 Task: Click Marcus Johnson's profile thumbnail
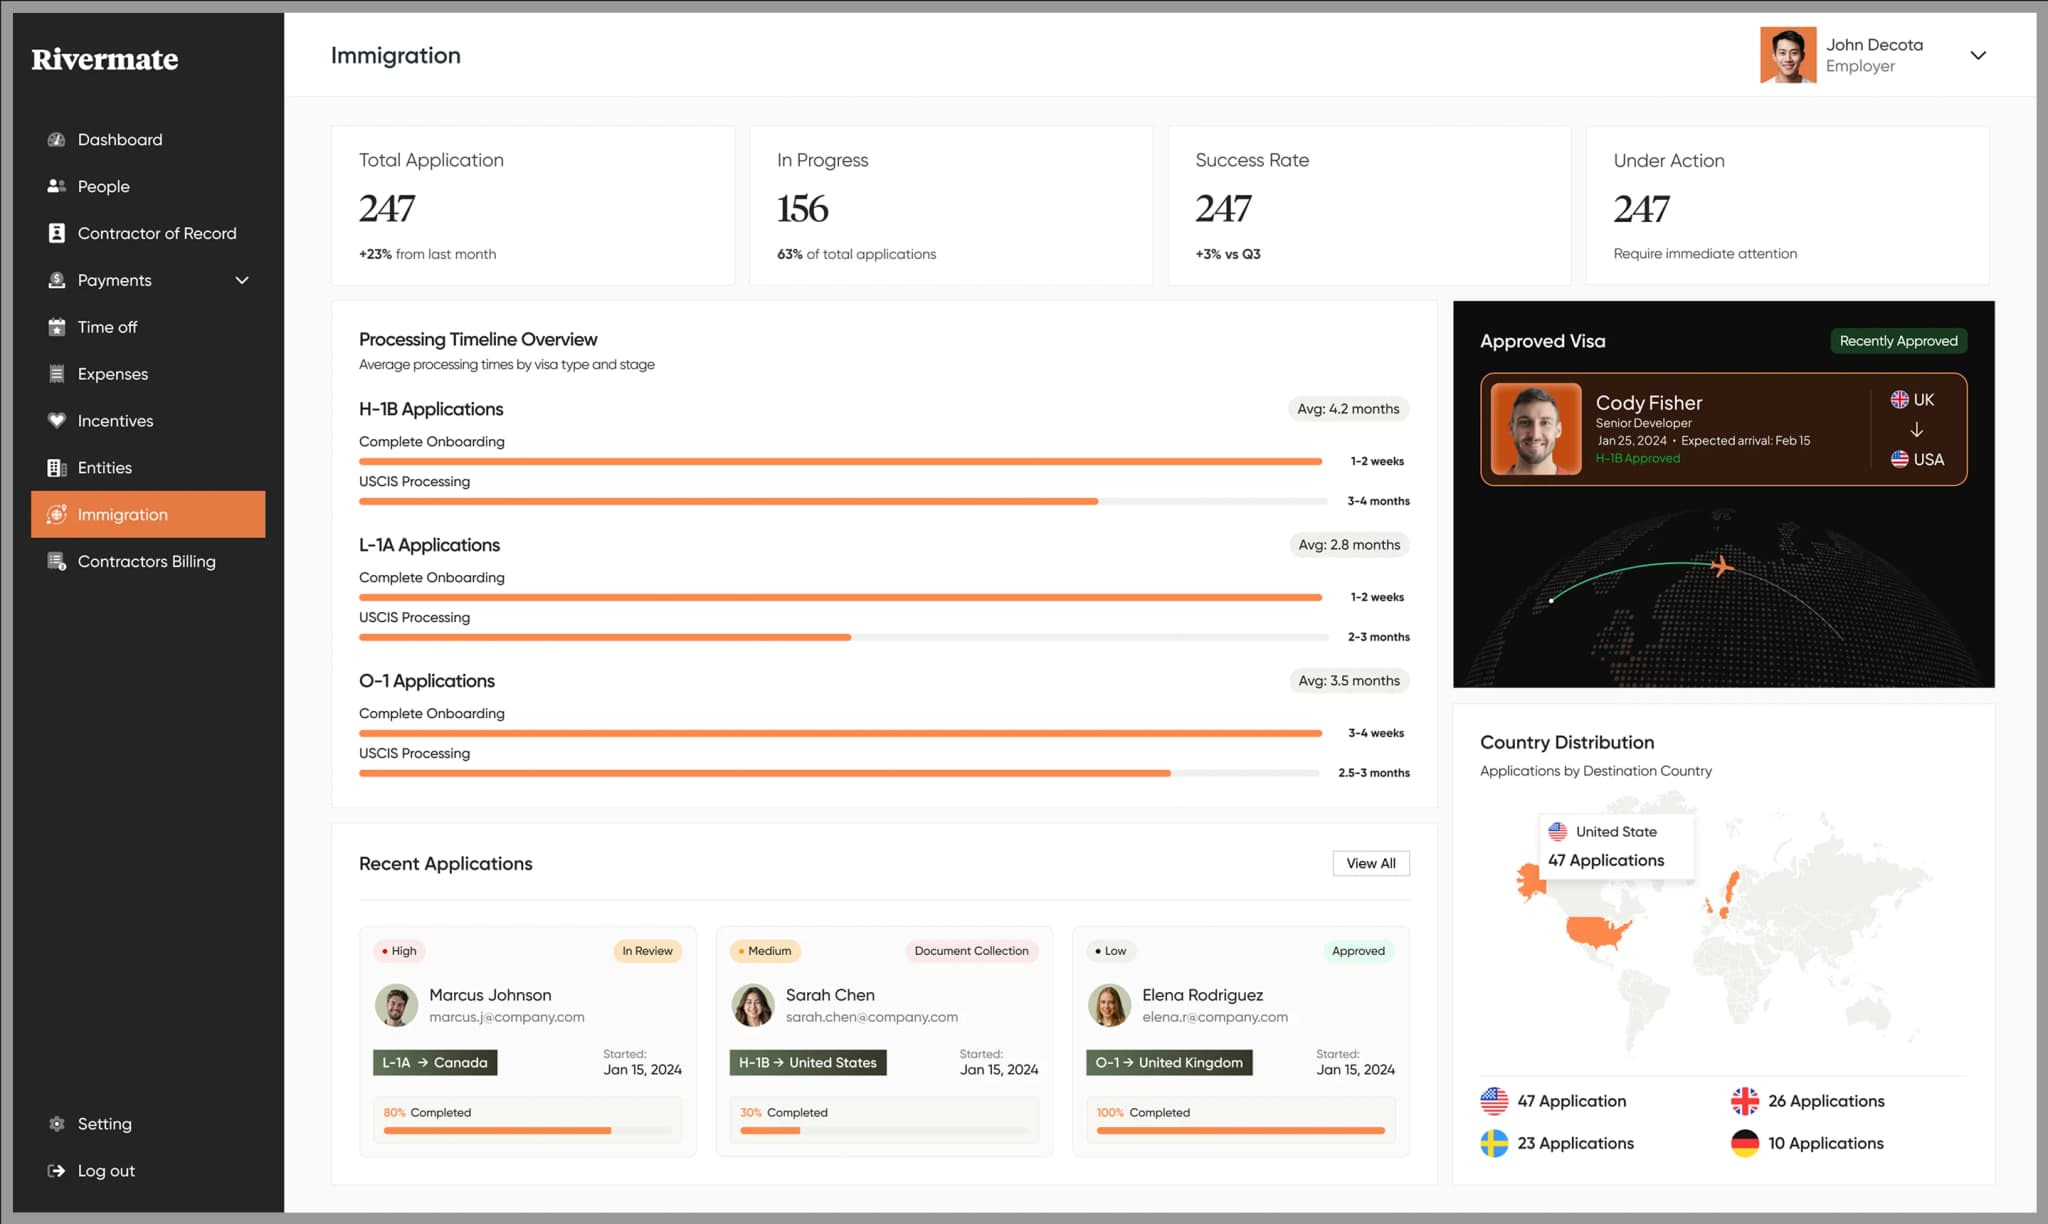(x=396, y=1005)
